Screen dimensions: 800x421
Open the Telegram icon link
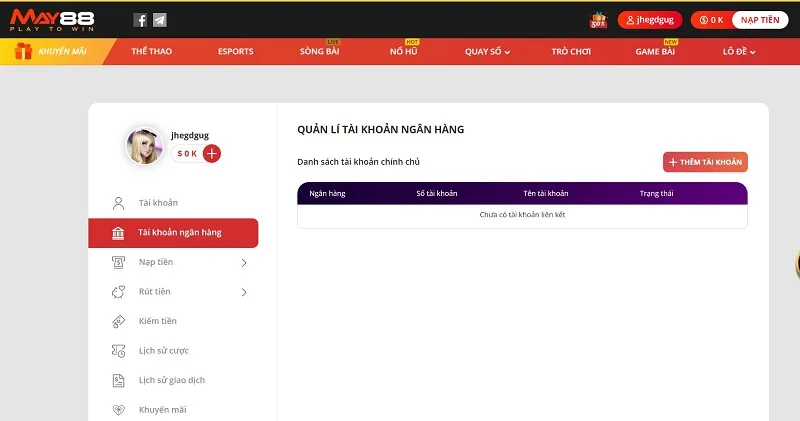160,20
